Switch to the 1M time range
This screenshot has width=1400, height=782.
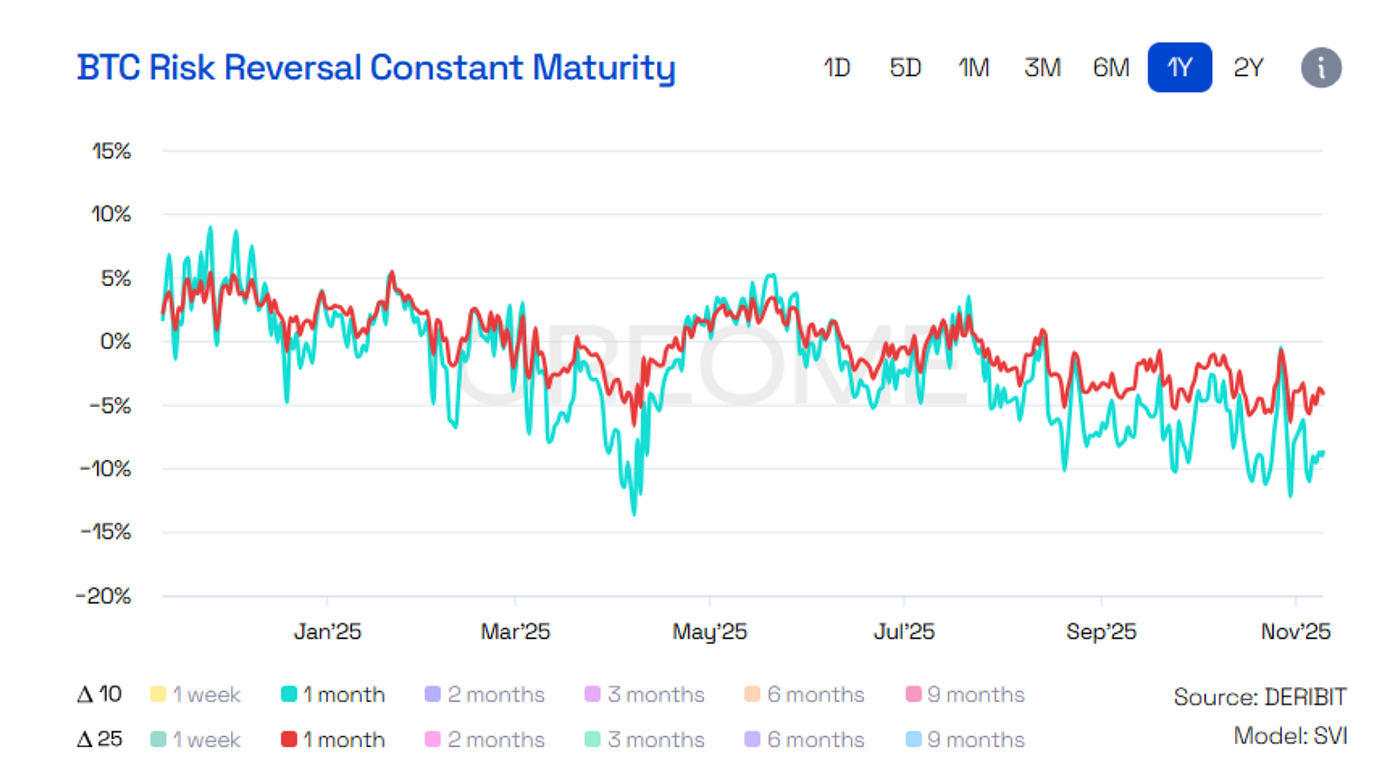click(x=974, y=68)
